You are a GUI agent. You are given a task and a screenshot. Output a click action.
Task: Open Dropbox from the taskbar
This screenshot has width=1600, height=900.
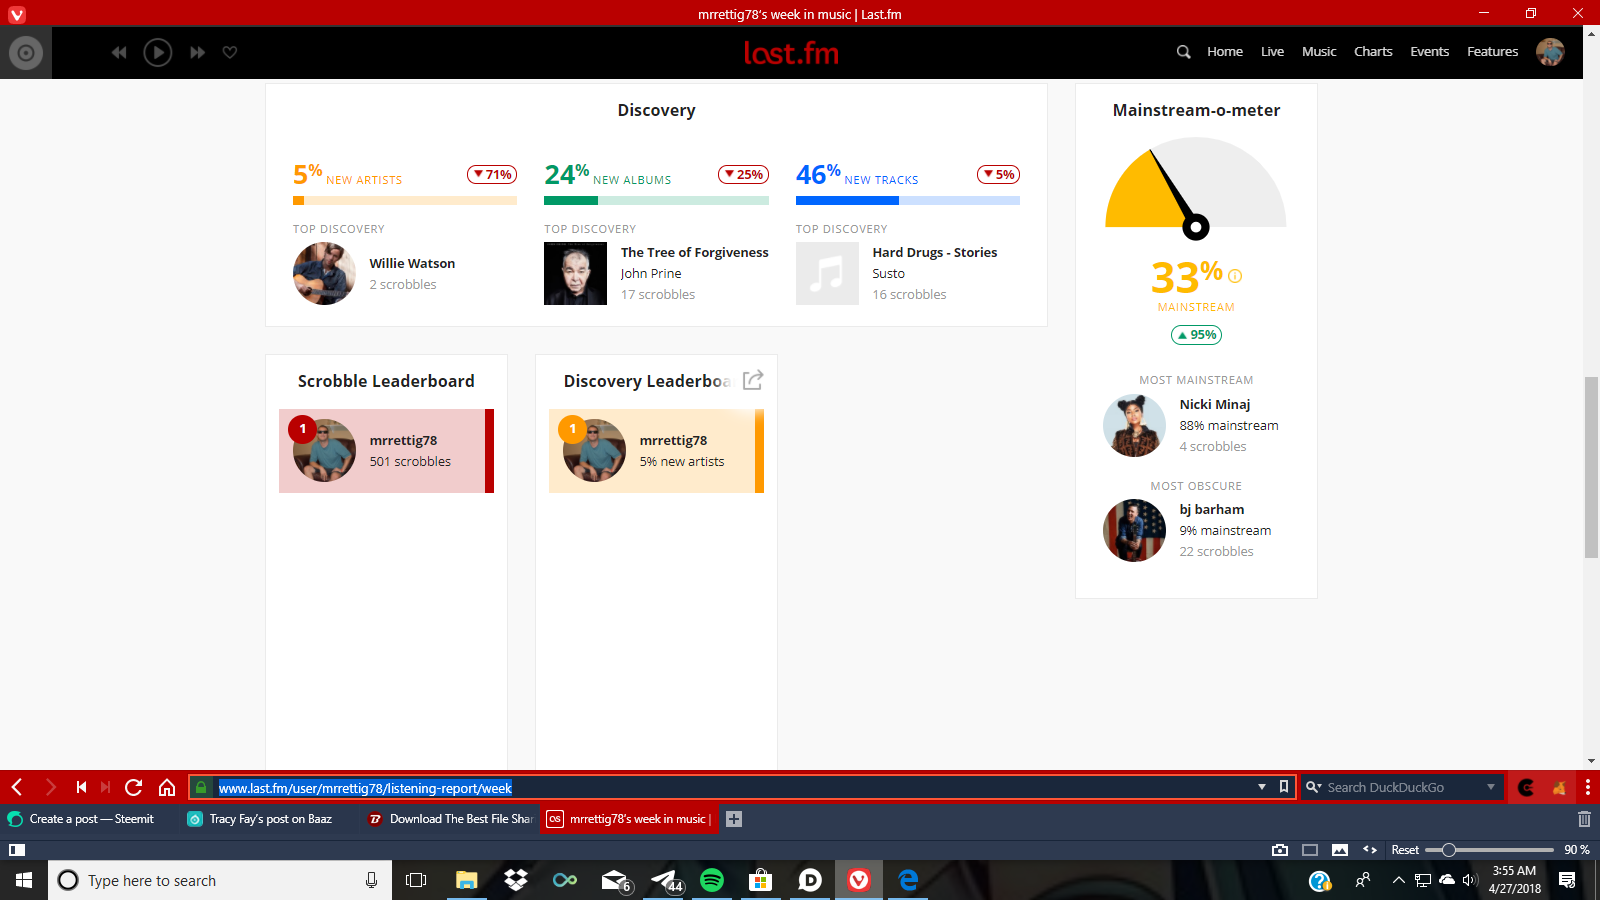[x=516, y=880]
